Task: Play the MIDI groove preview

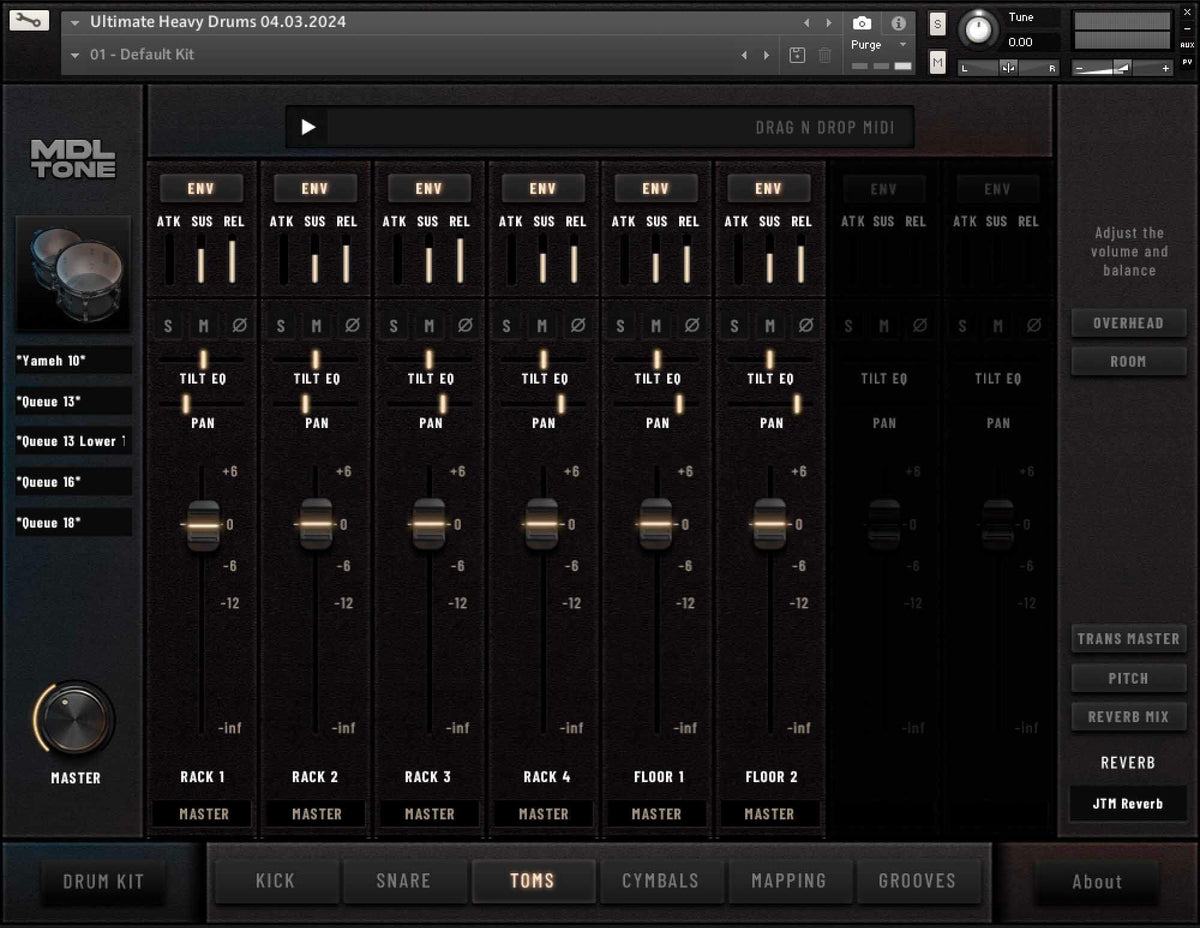Action: 308,127
